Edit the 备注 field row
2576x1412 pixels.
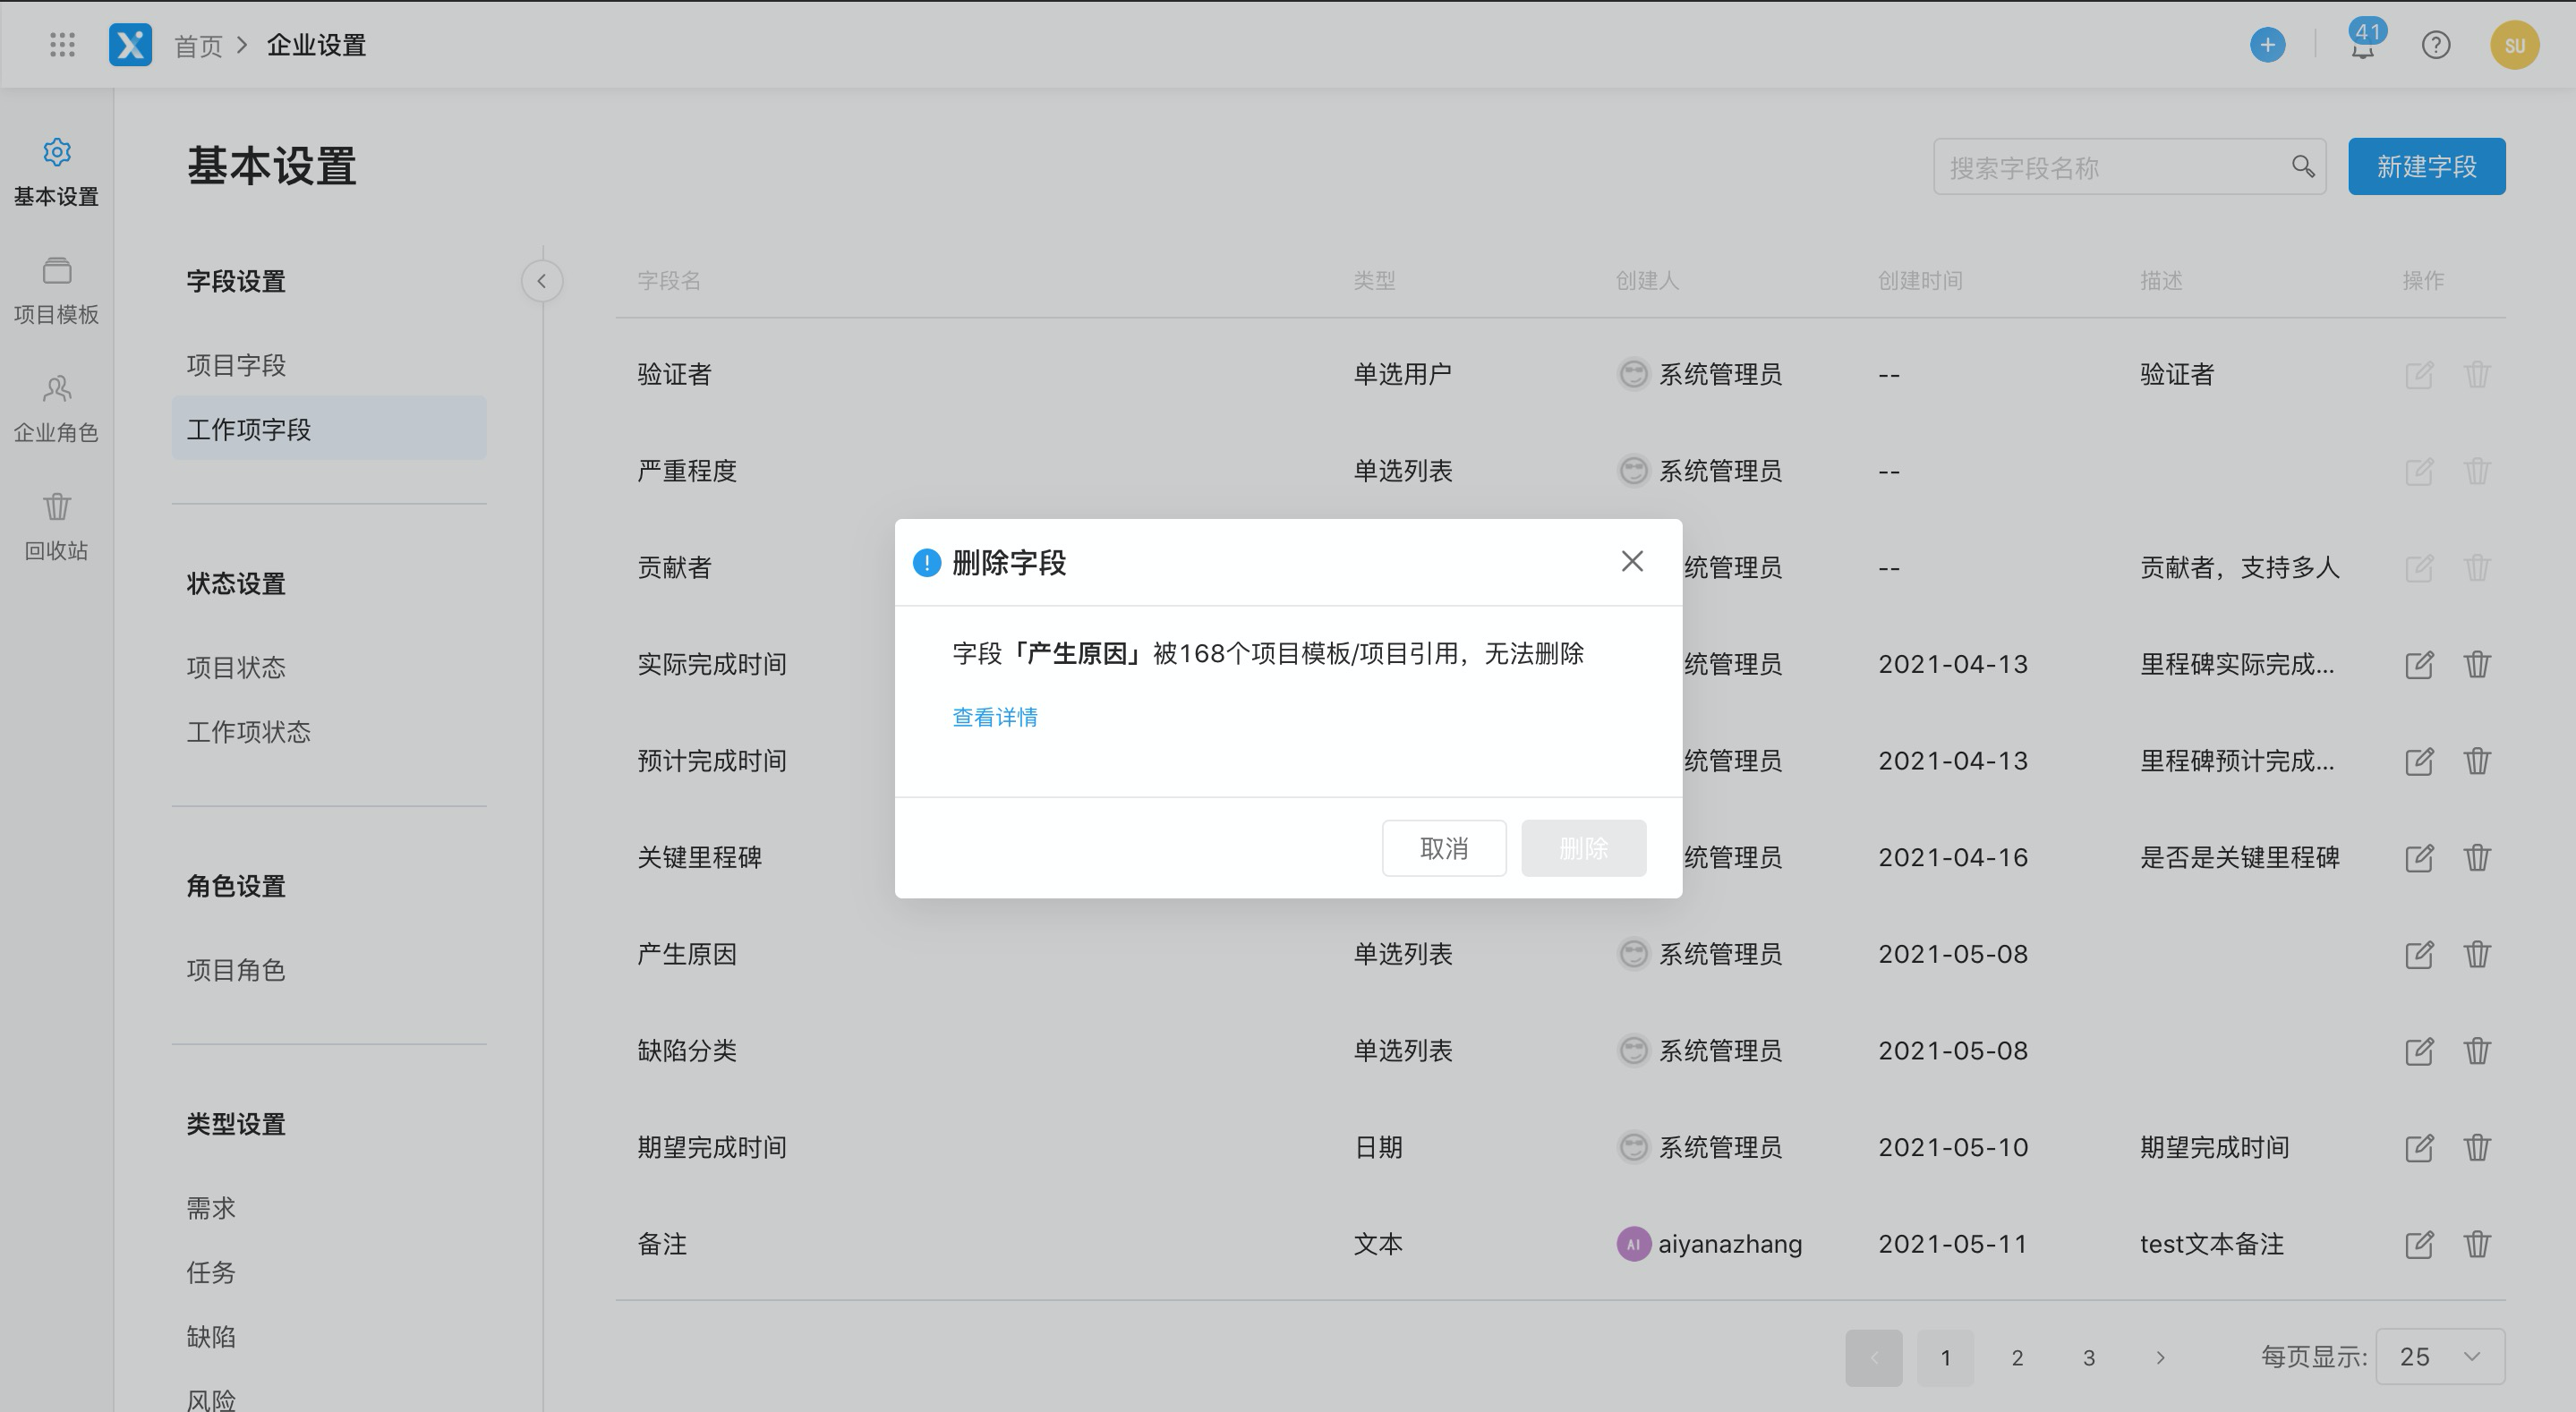tap(2418, 1244)
